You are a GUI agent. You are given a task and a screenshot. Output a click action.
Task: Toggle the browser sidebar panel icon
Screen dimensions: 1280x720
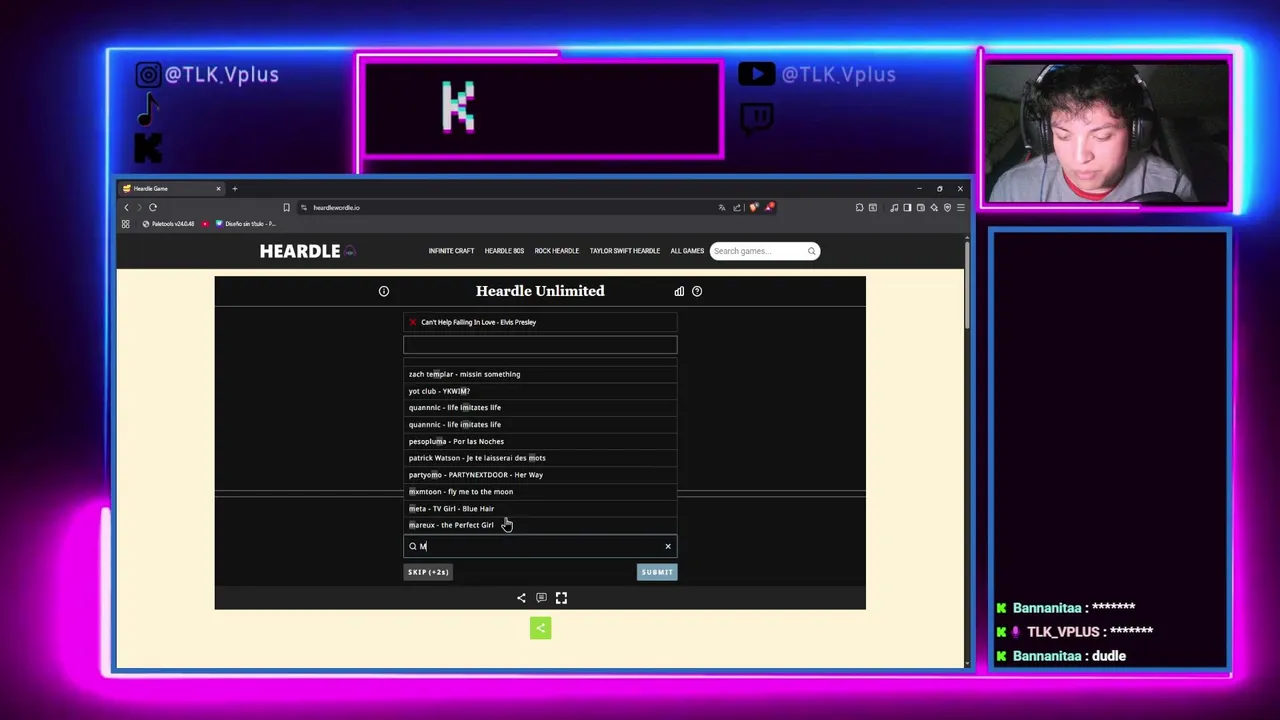tap(907, 207)
